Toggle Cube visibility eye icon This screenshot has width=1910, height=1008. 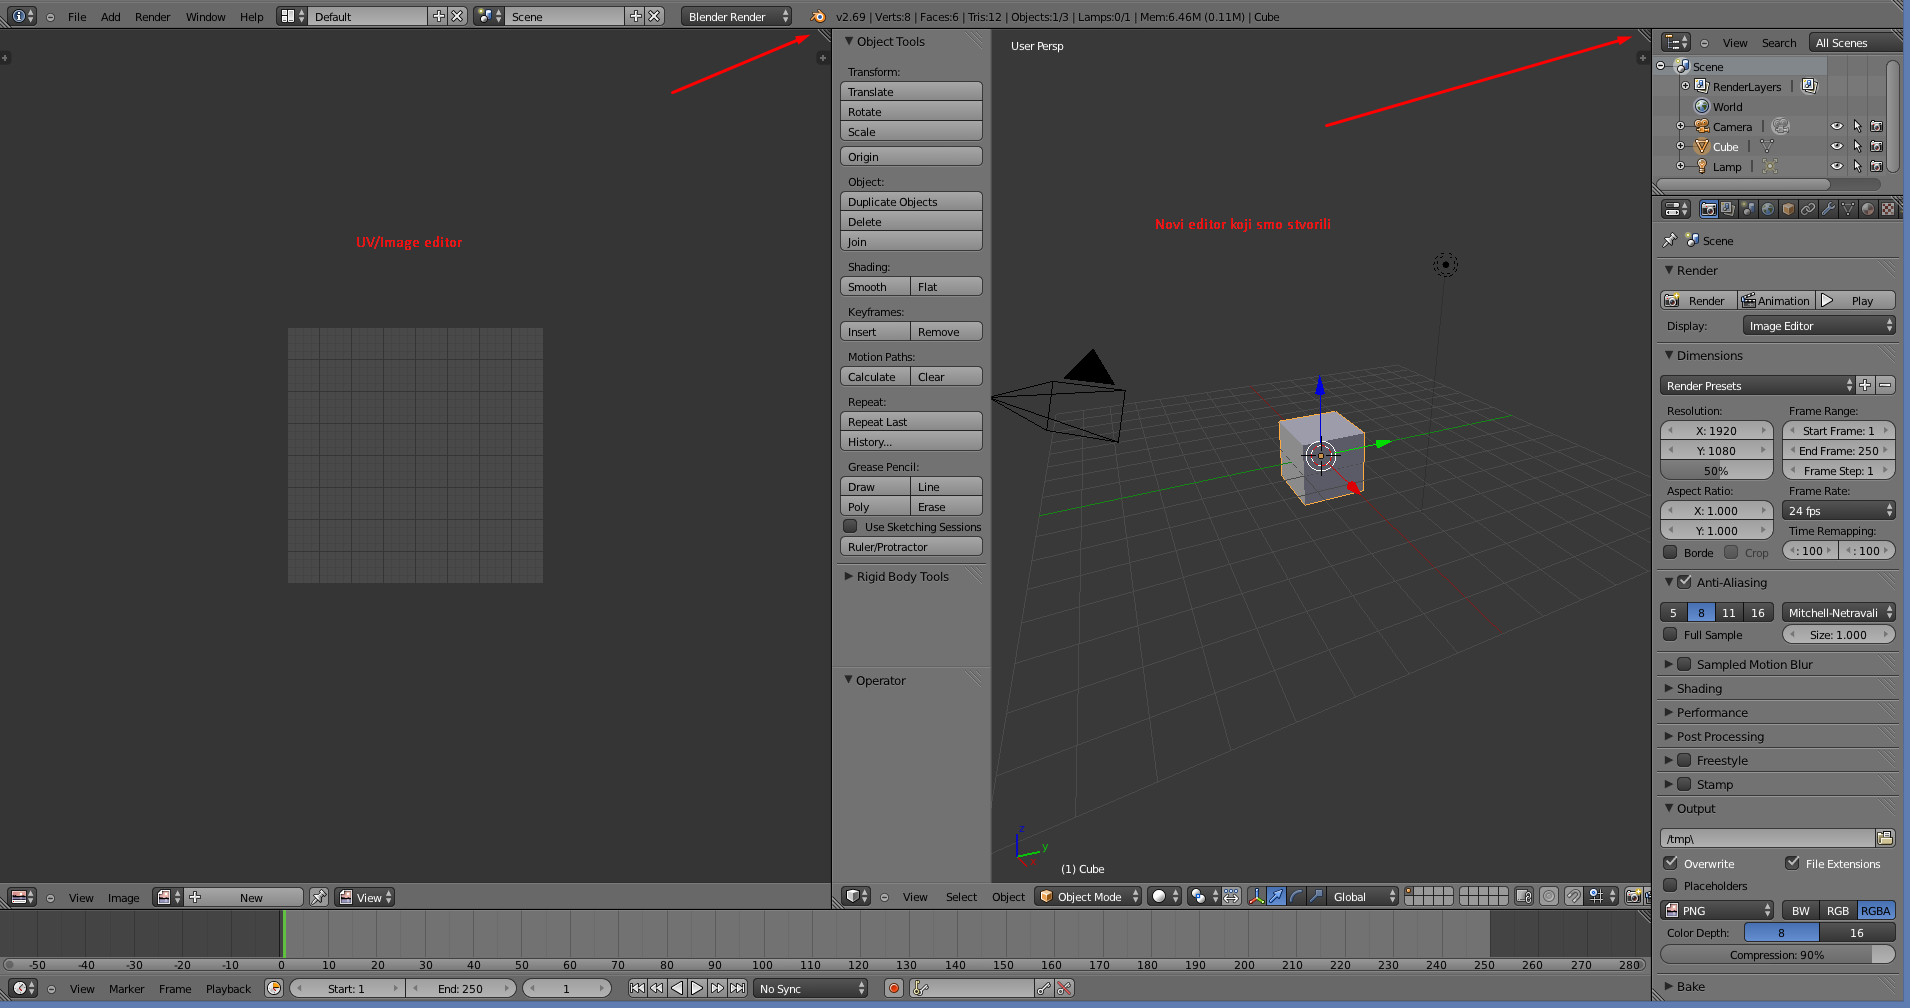(x=1837, y=146)
